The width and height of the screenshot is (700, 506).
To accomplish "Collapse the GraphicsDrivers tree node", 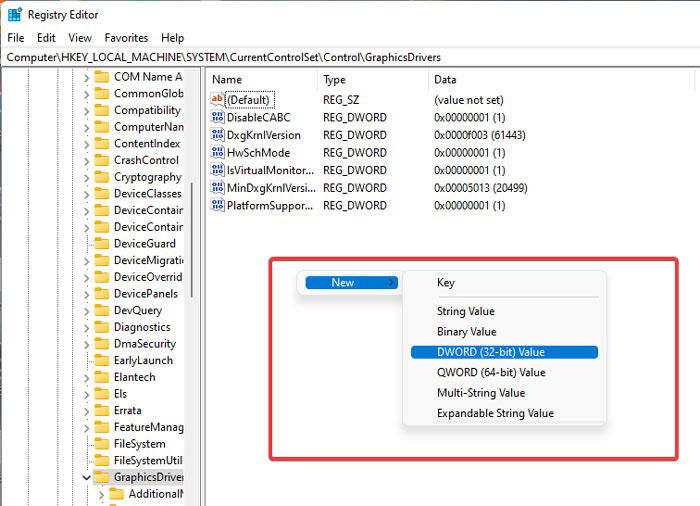I will [86, 477].
